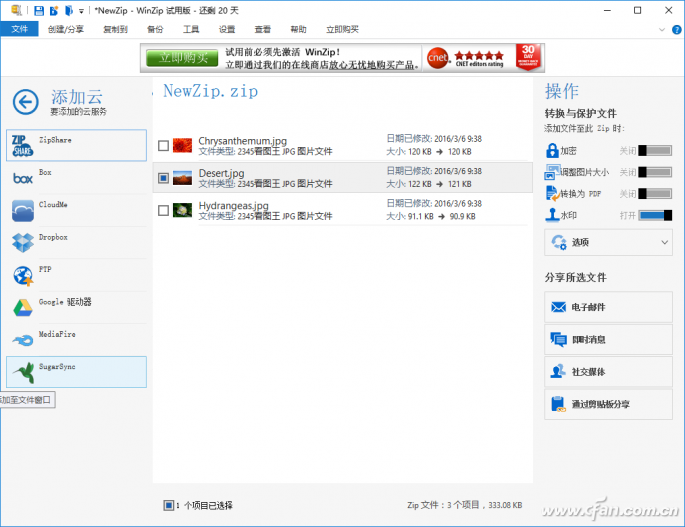Expand the 选项 options dropdown chevron
This screenshot has width=685, height=527.
pyautogui.click(x=664, y=243)
